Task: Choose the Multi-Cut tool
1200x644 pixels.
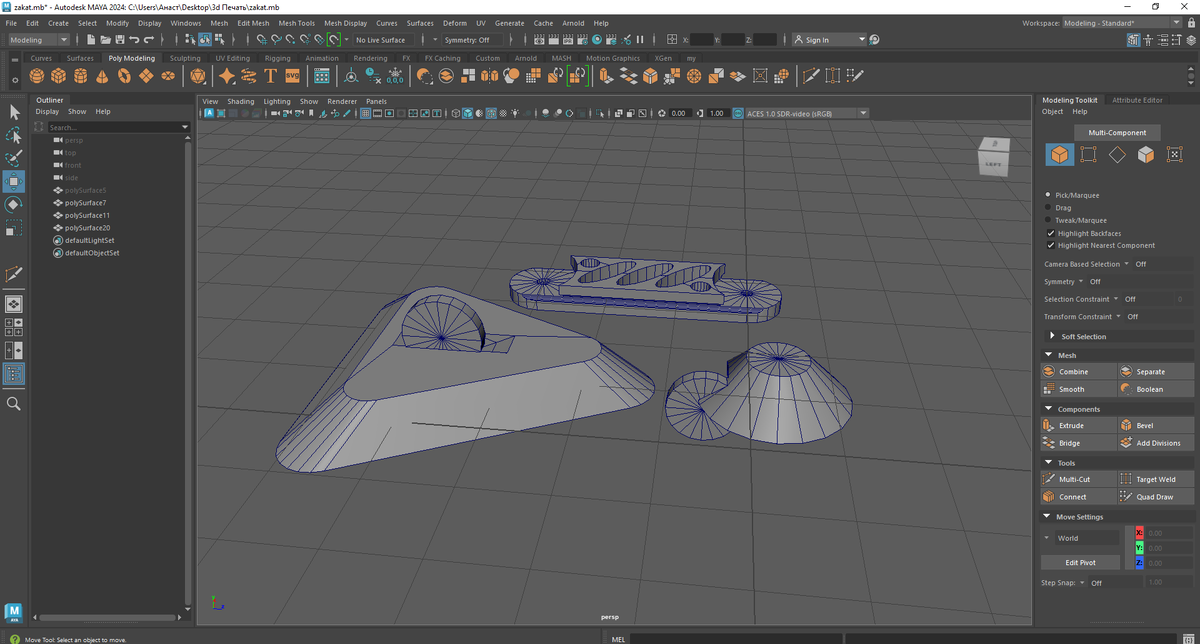Action: (1075, 479)
